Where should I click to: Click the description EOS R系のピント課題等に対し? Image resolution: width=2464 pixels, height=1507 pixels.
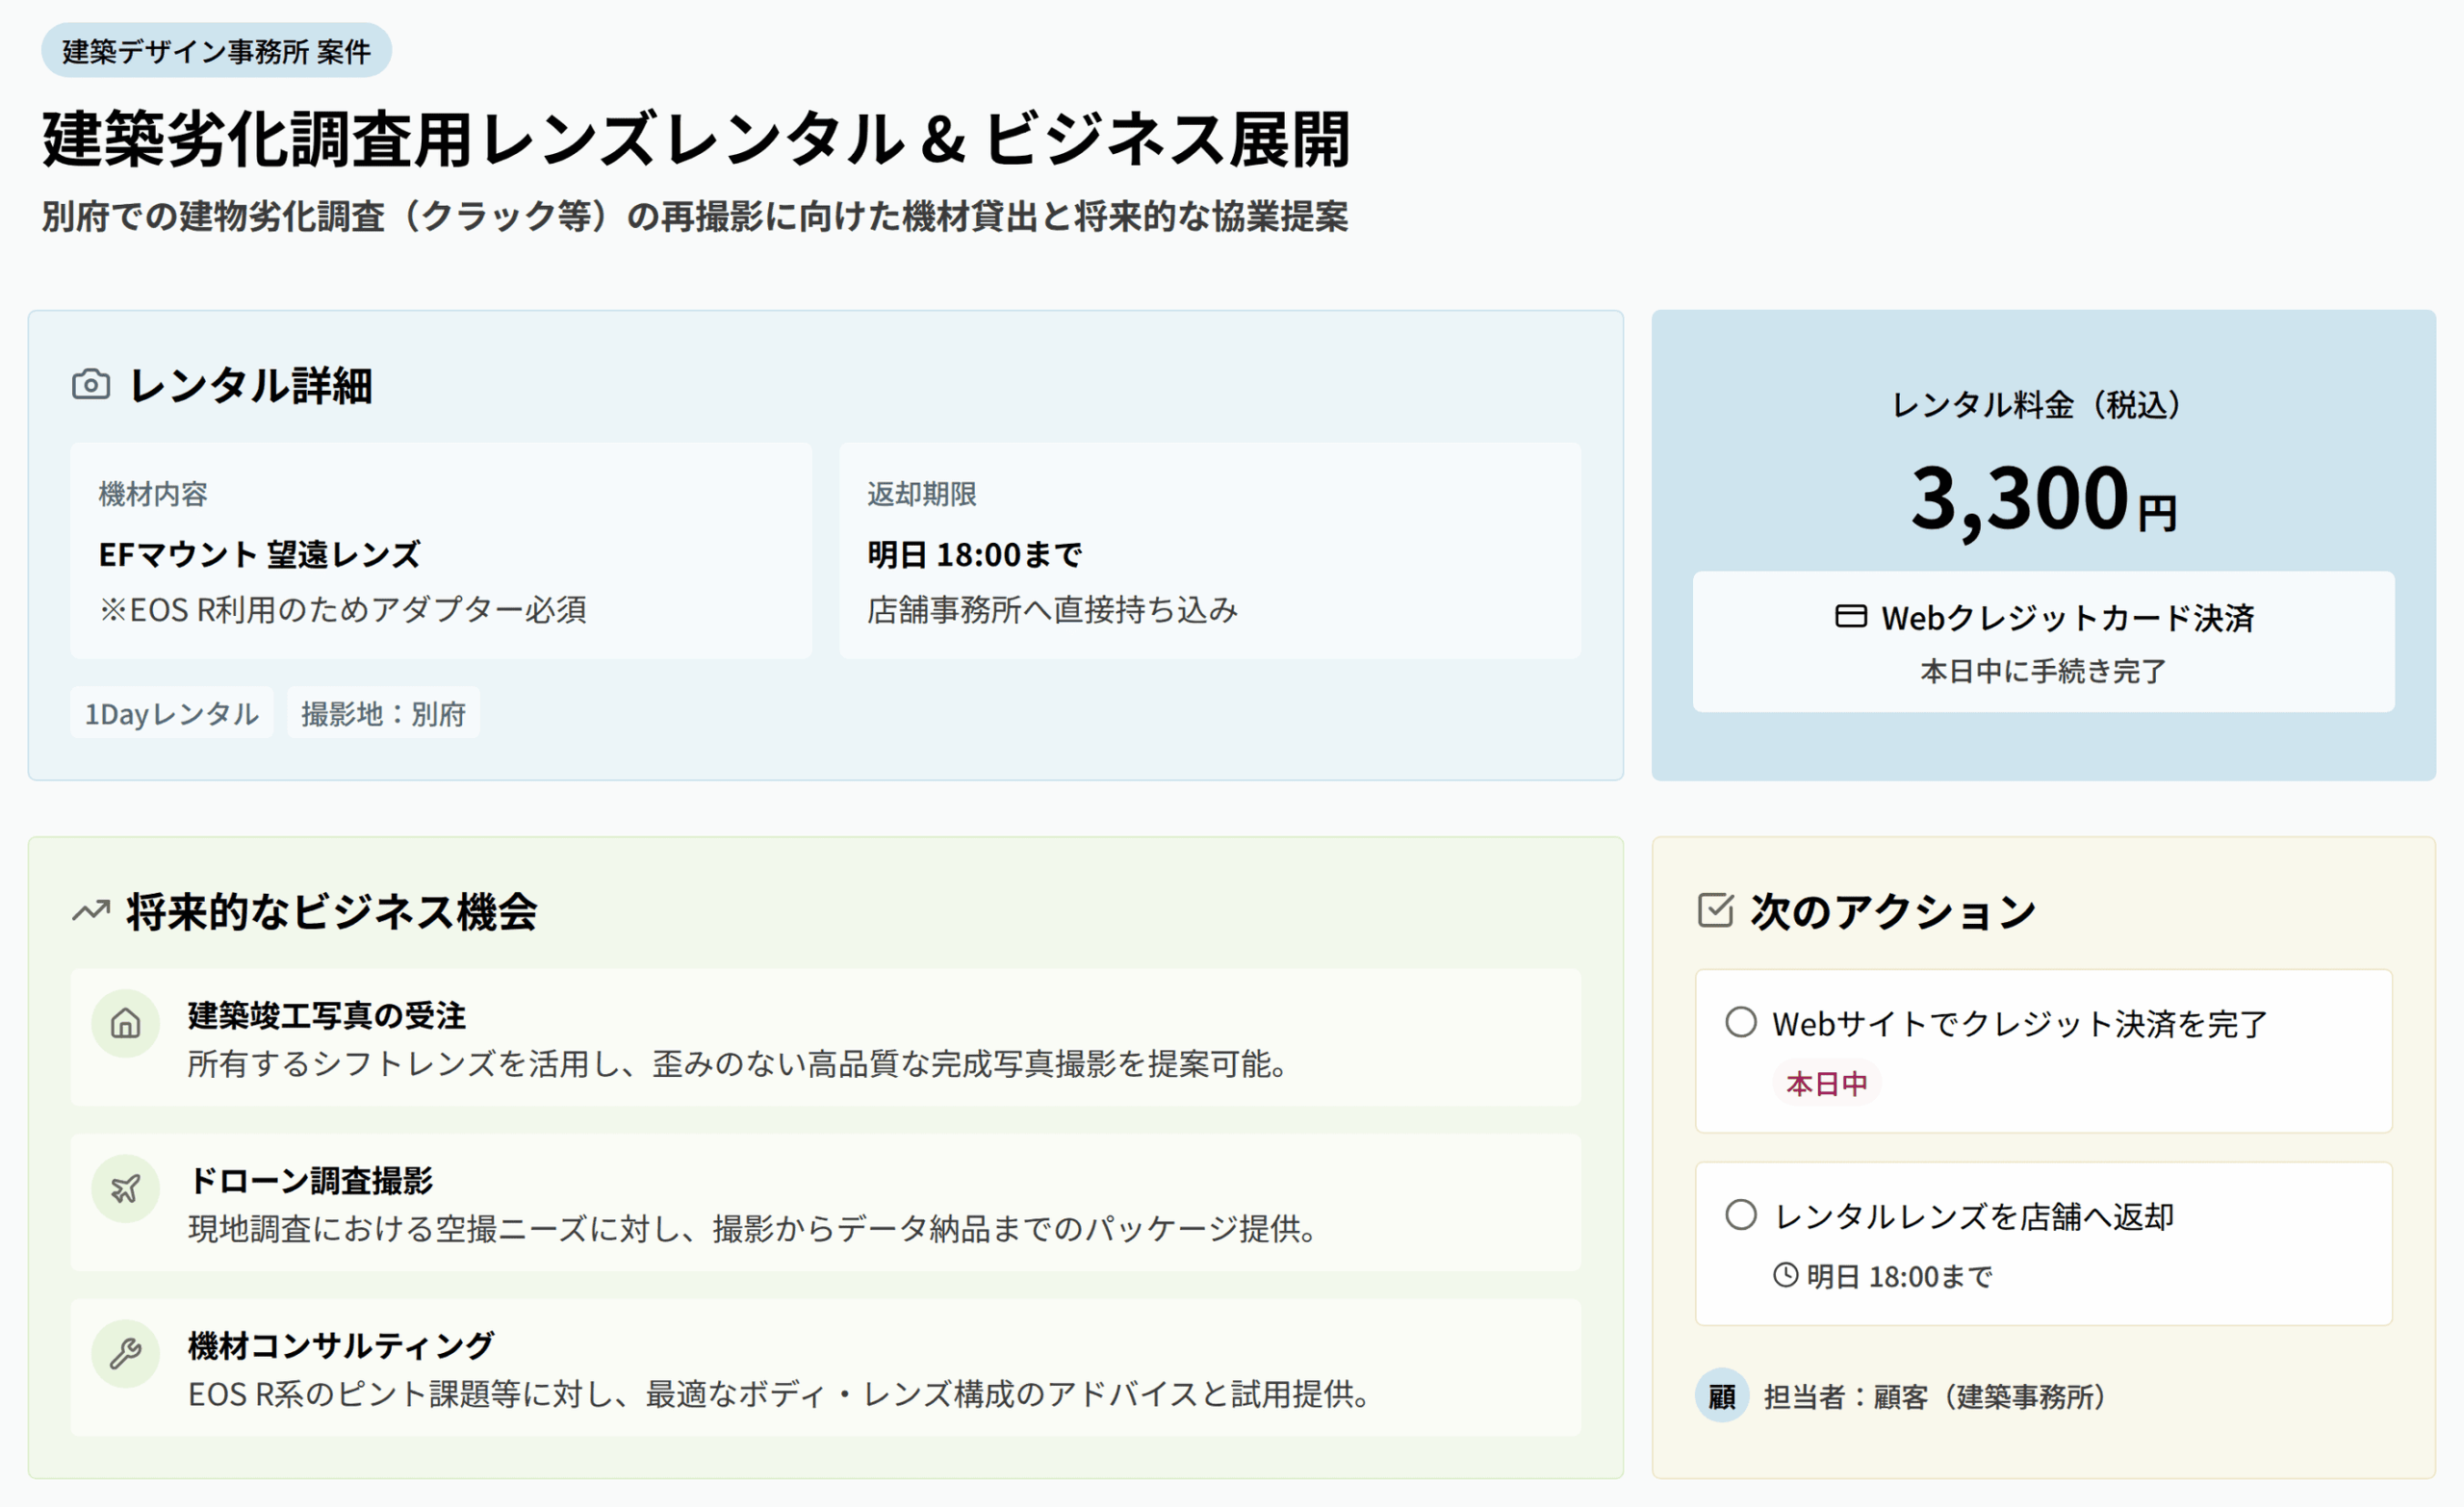[781, 1394]
